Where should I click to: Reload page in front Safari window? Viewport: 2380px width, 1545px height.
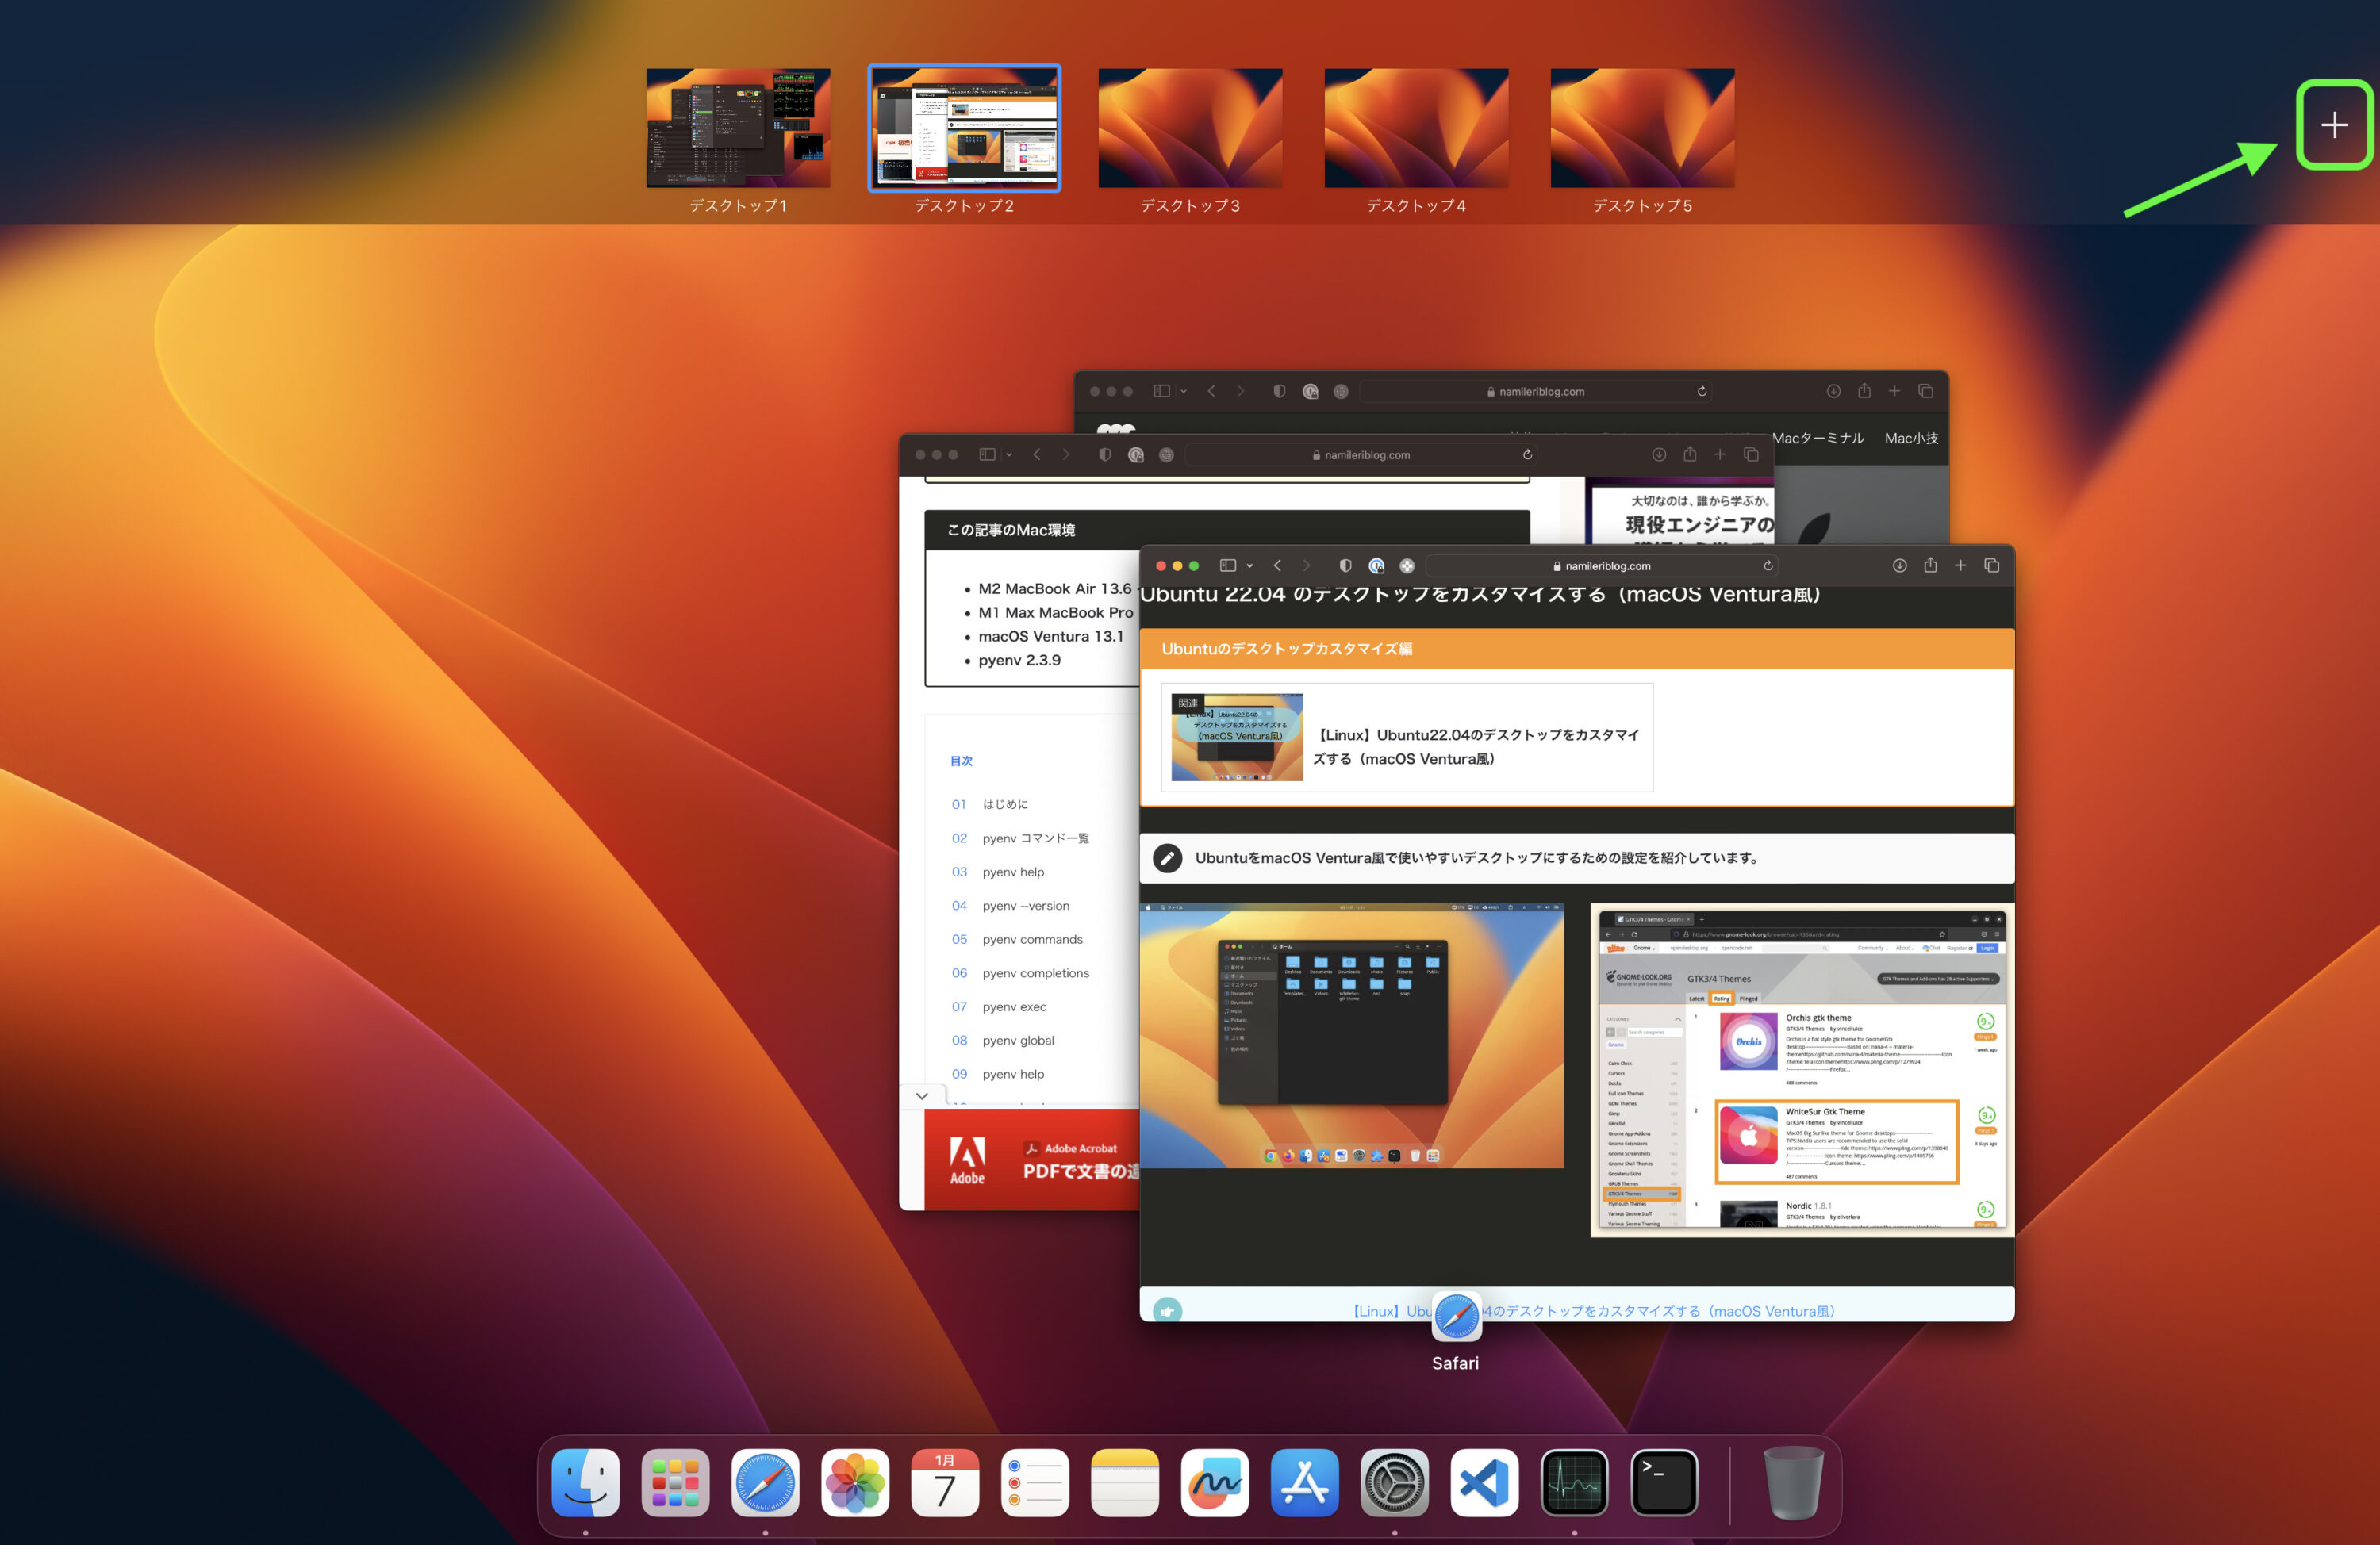1768,566
